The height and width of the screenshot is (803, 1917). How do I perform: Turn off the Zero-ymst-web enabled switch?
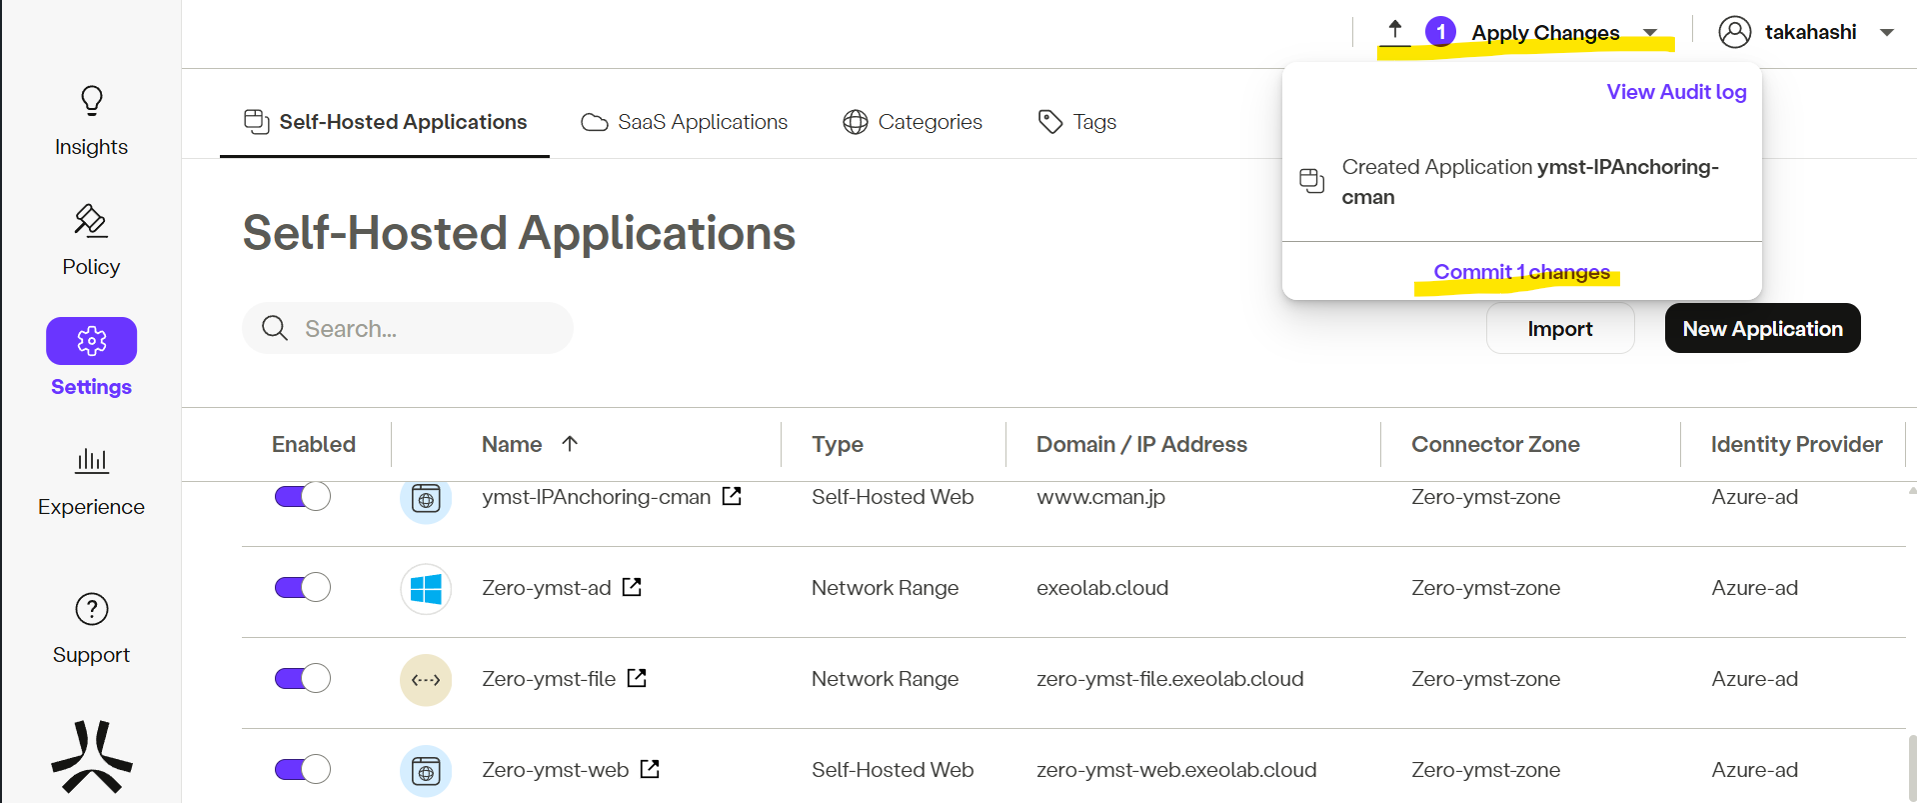[302, 769]
